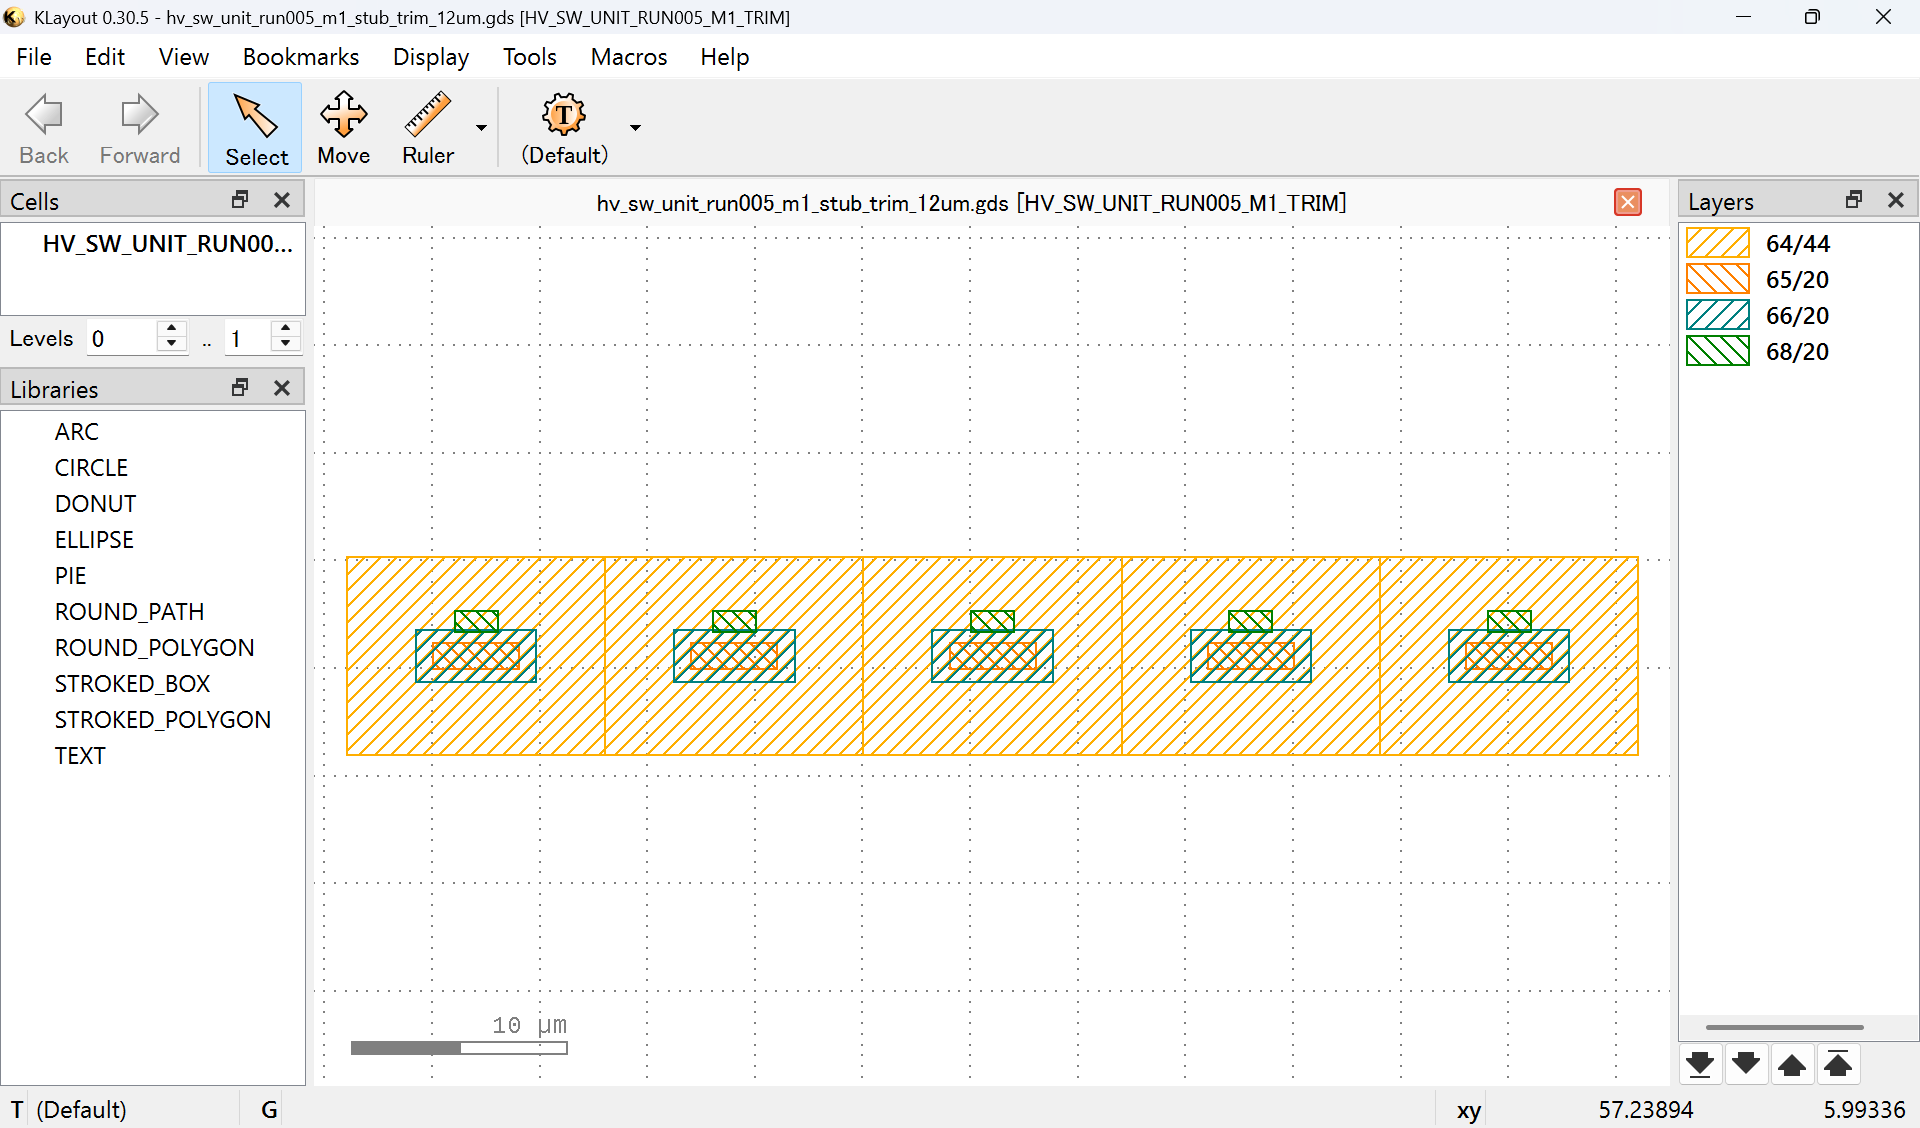Click the Back navigation arrow
The width and height of the screenshot is (1920, 1128).
click(44, 128)
